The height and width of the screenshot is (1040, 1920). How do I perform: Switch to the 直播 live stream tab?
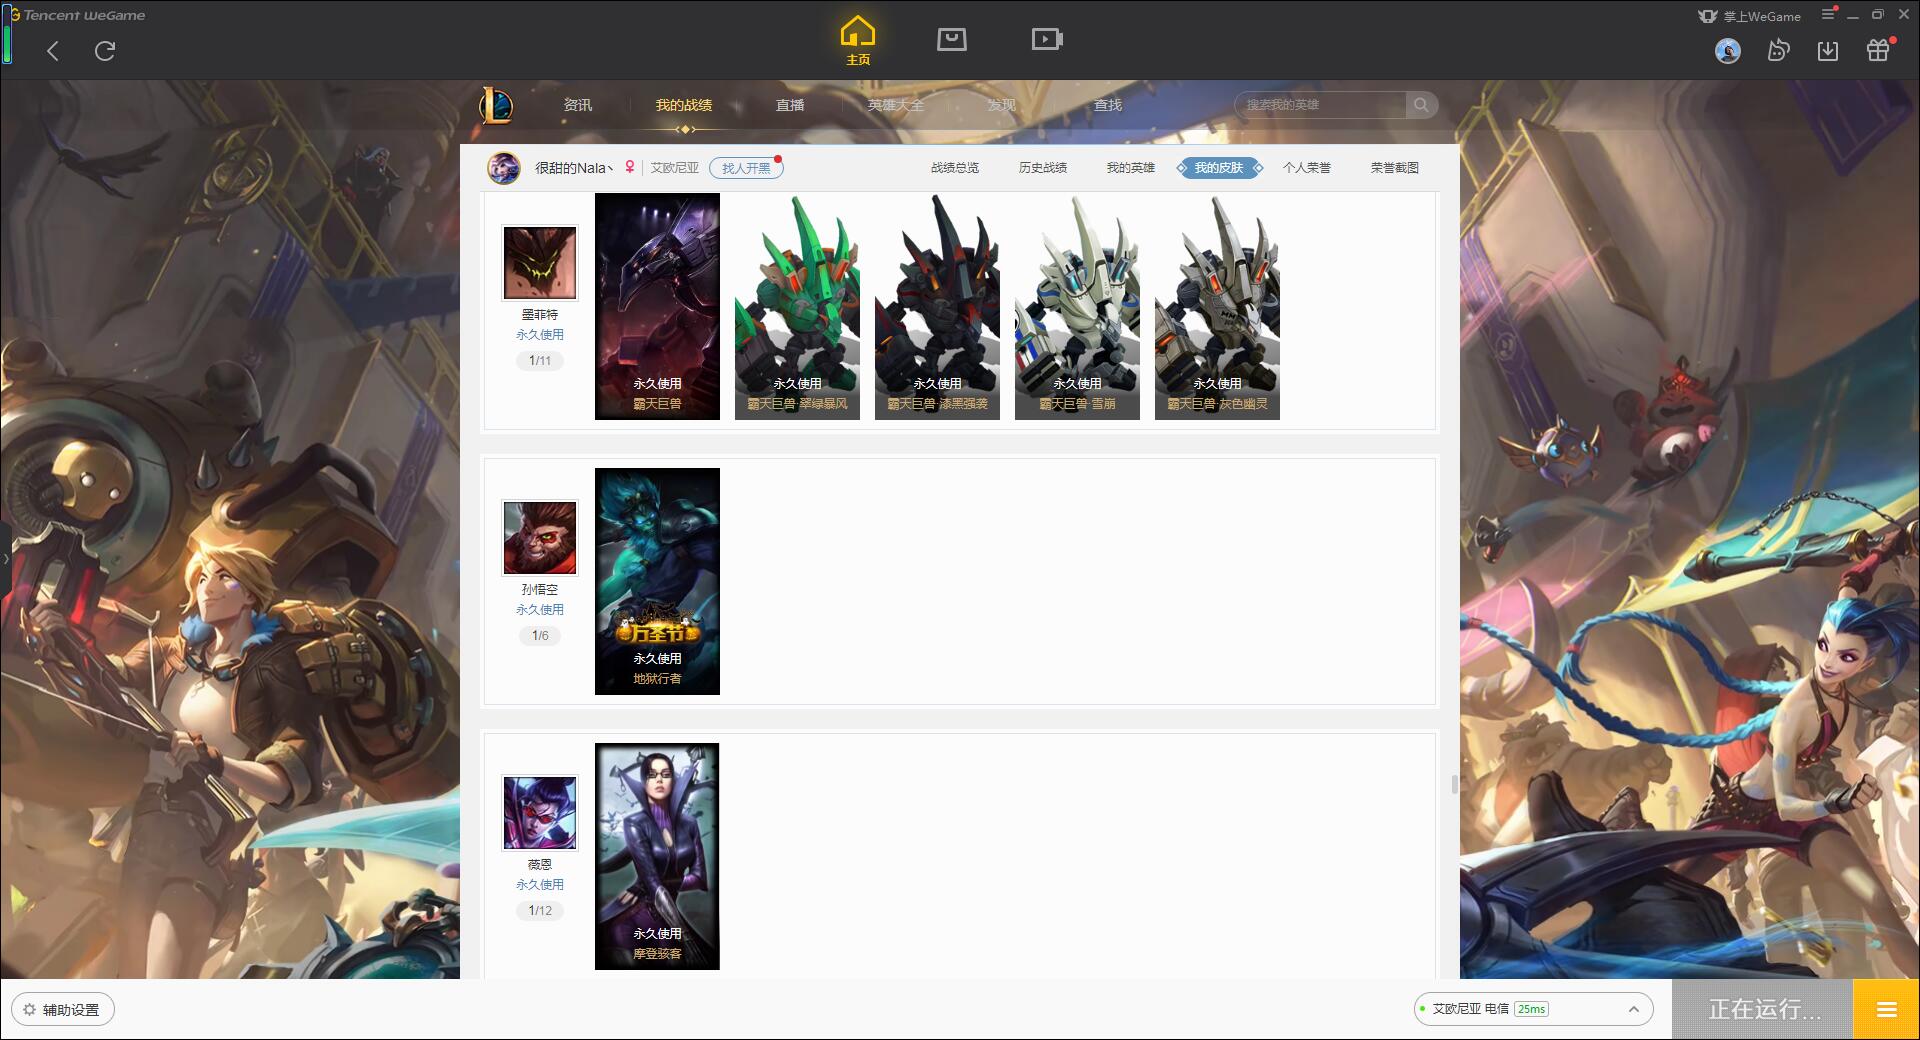[x=790, y=105]
